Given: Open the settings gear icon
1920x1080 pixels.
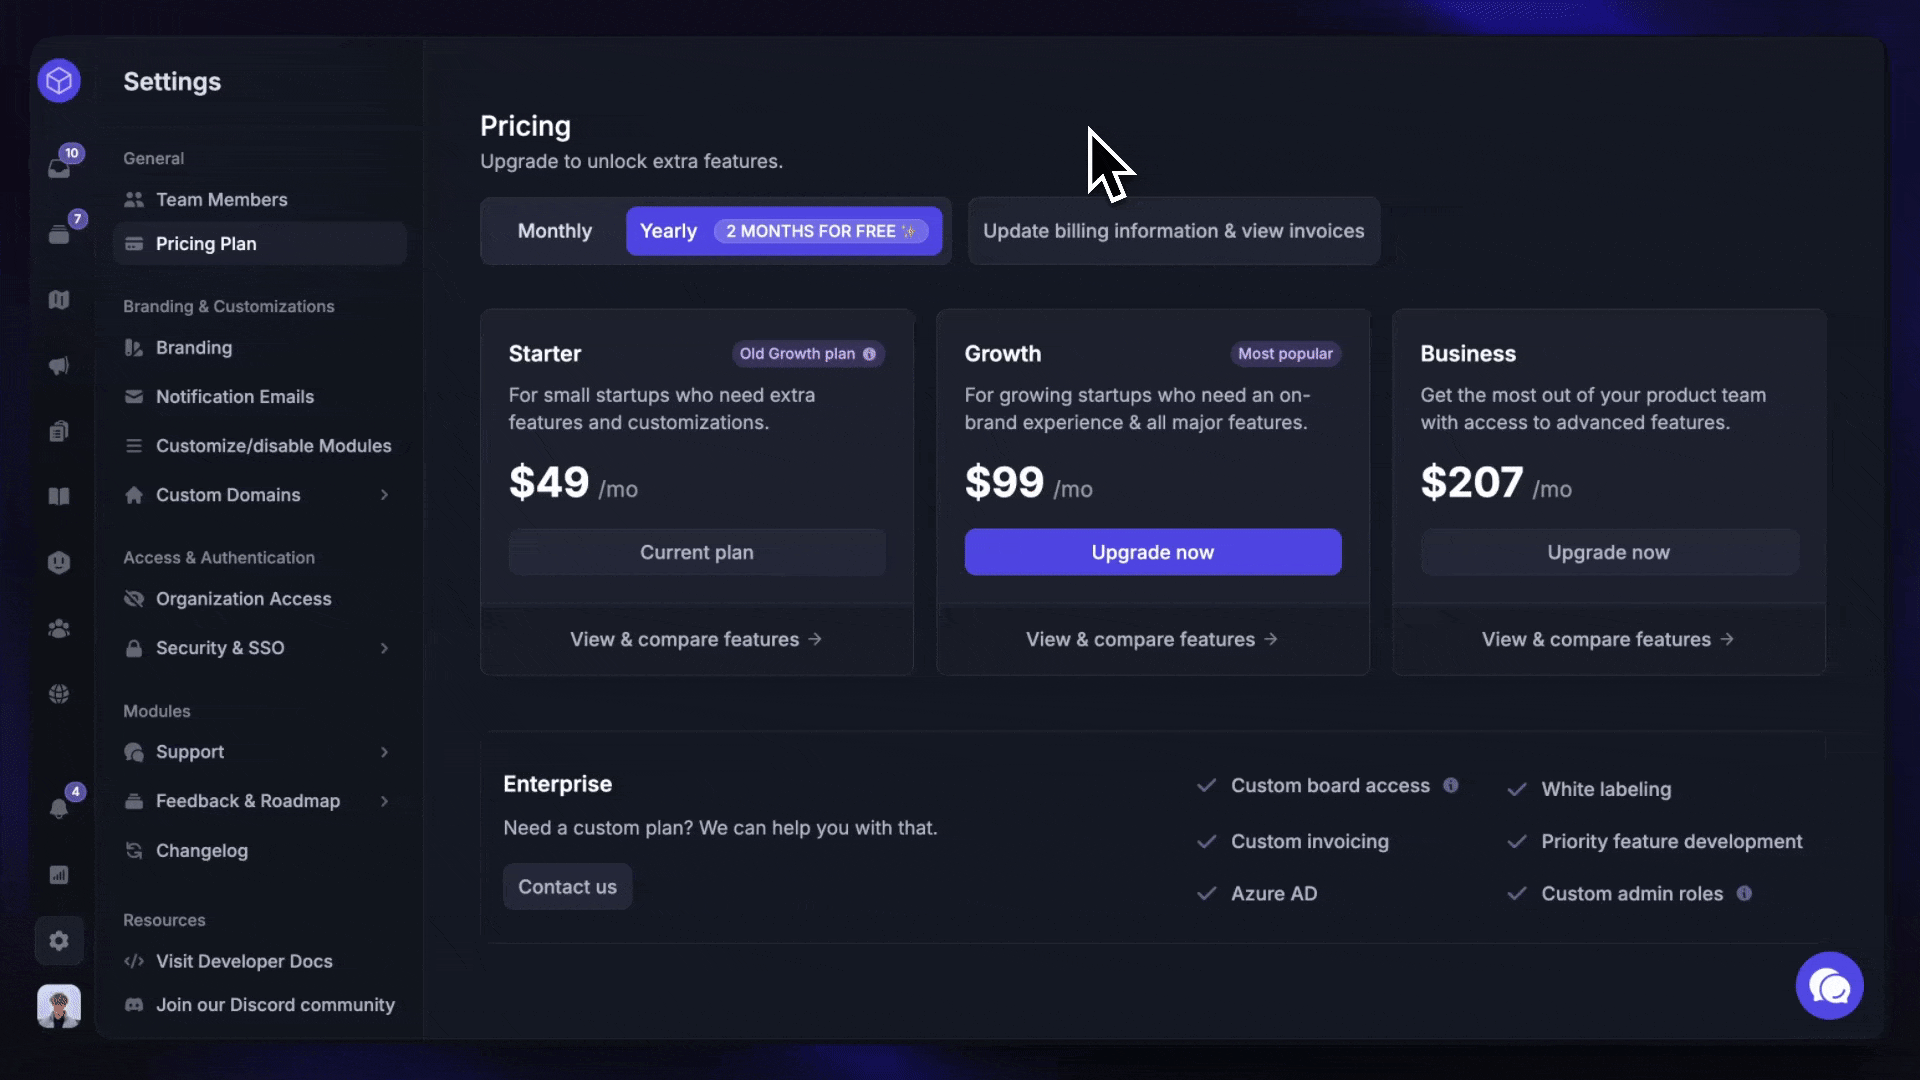Looking at the screenshot, I should [59, 941].
